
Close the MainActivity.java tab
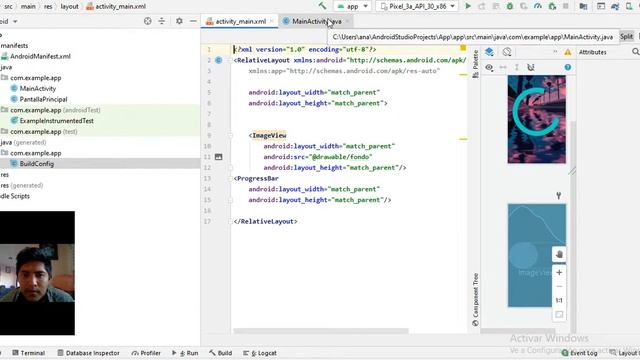point(347,21)
